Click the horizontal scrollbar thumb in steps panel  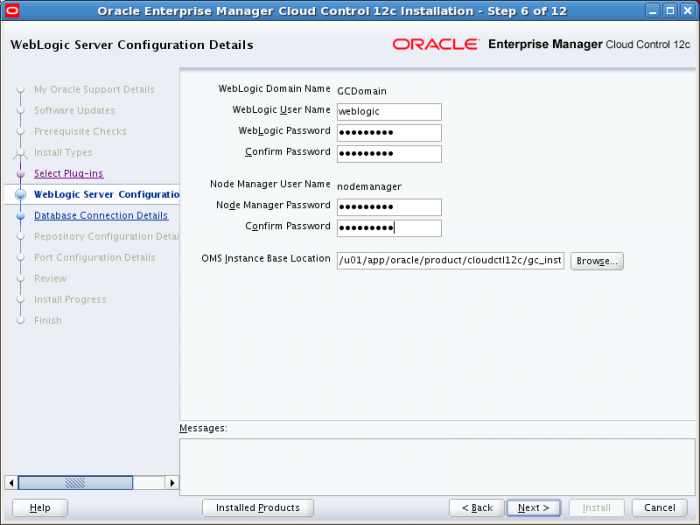pyautogui.click(x=75, y=483)
